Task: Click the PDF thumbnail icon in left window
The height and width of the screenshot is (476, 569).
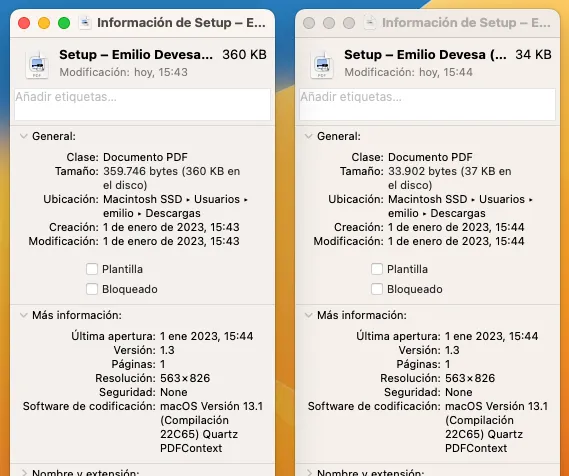Action: [37, 65]
